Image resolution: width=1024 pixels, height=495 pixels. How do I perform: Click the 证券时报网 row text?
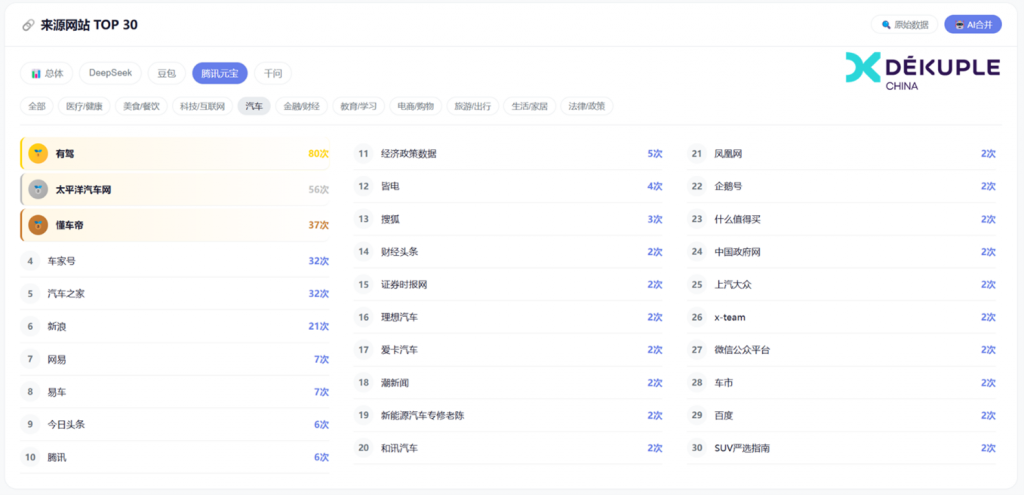404,285
